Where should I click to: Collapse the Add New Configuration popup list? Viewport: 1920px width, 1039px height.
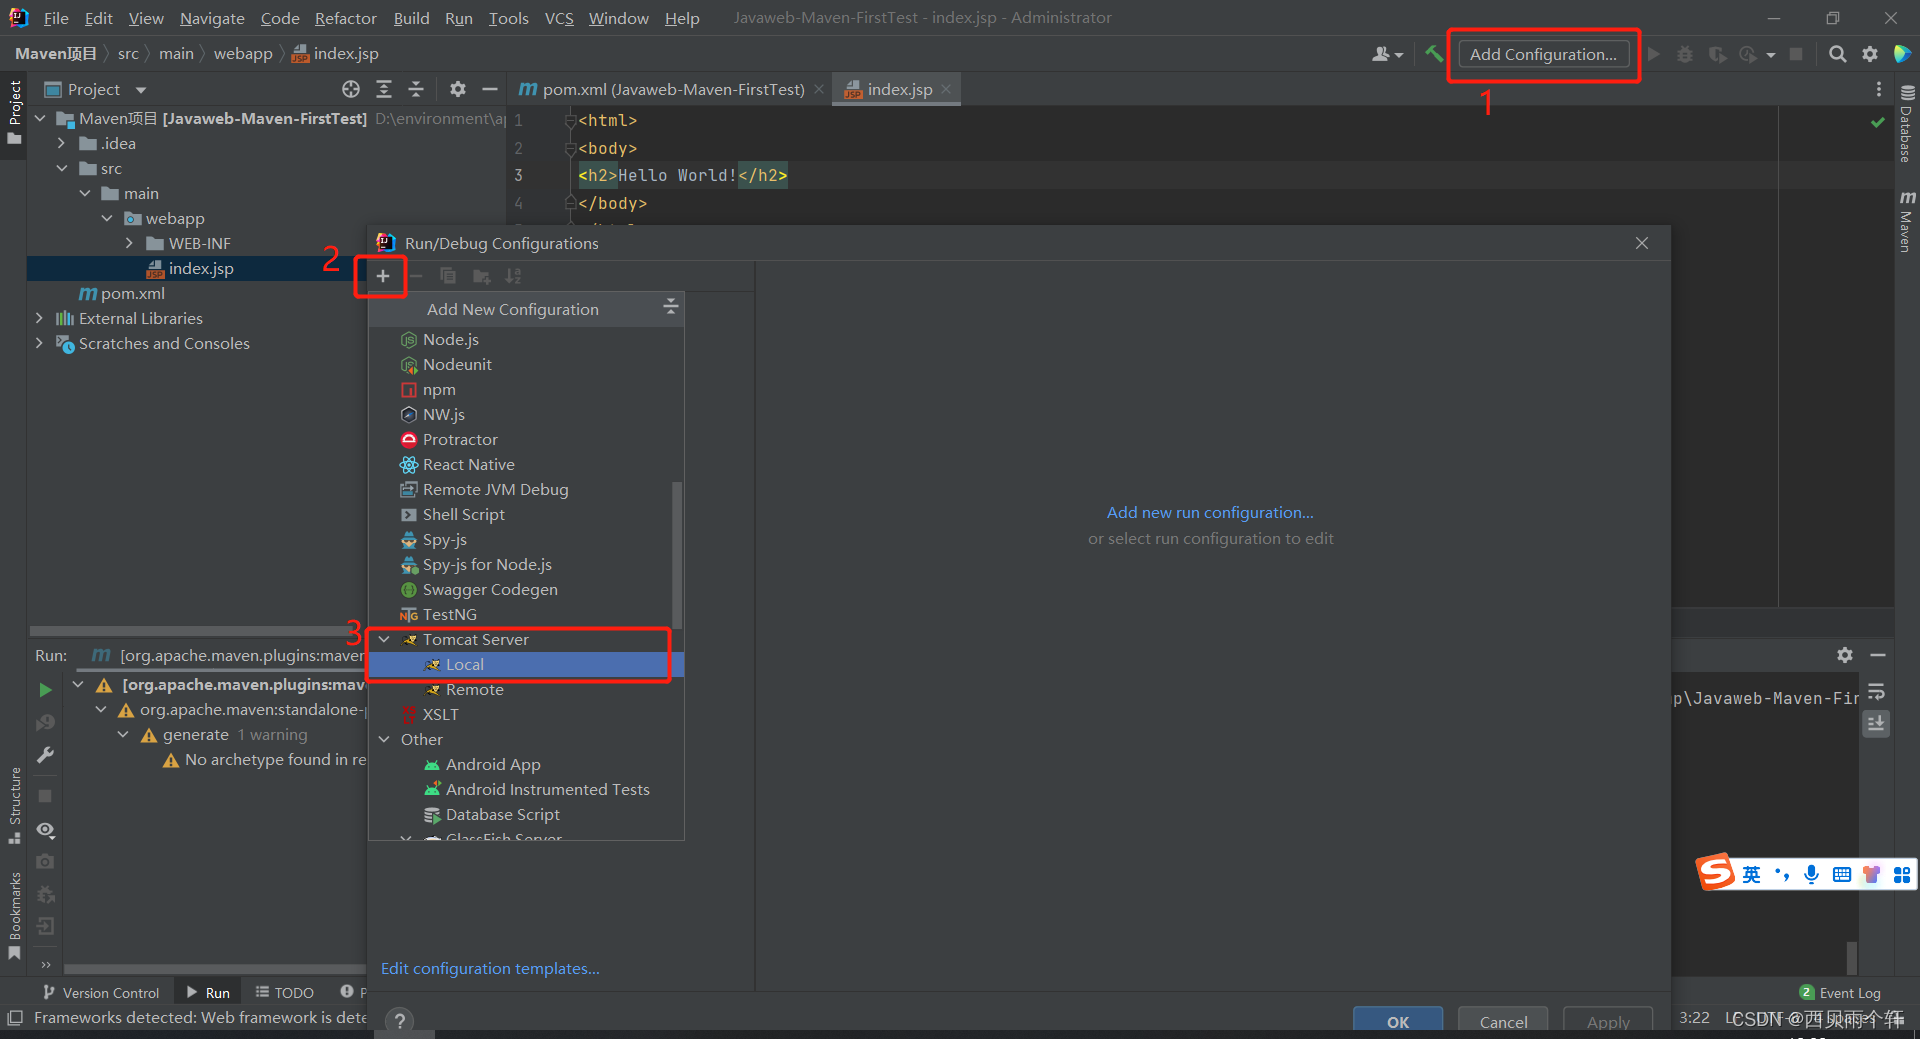(670, 307)
